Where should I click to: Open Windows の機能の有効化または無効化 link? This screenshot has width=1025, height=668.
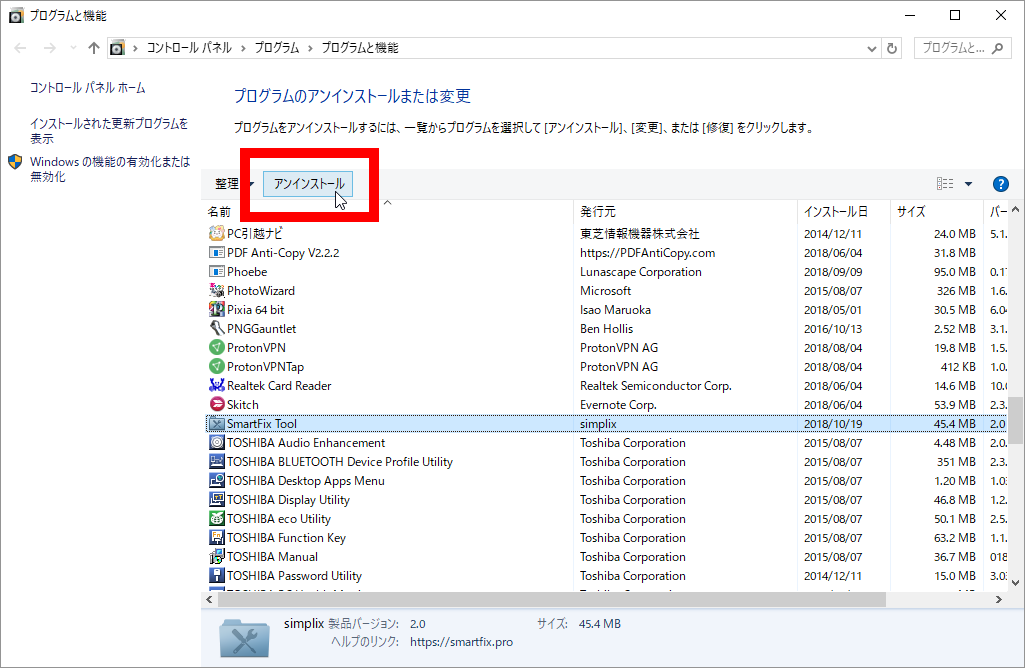click(x=110, y=169)
